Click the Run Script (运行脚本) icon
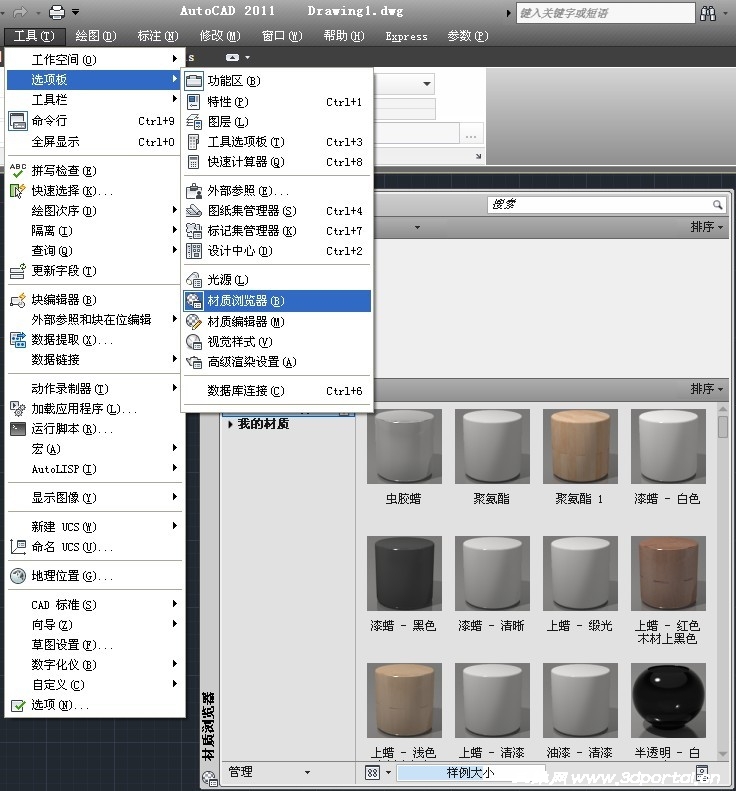 click(x=18, y=429)
